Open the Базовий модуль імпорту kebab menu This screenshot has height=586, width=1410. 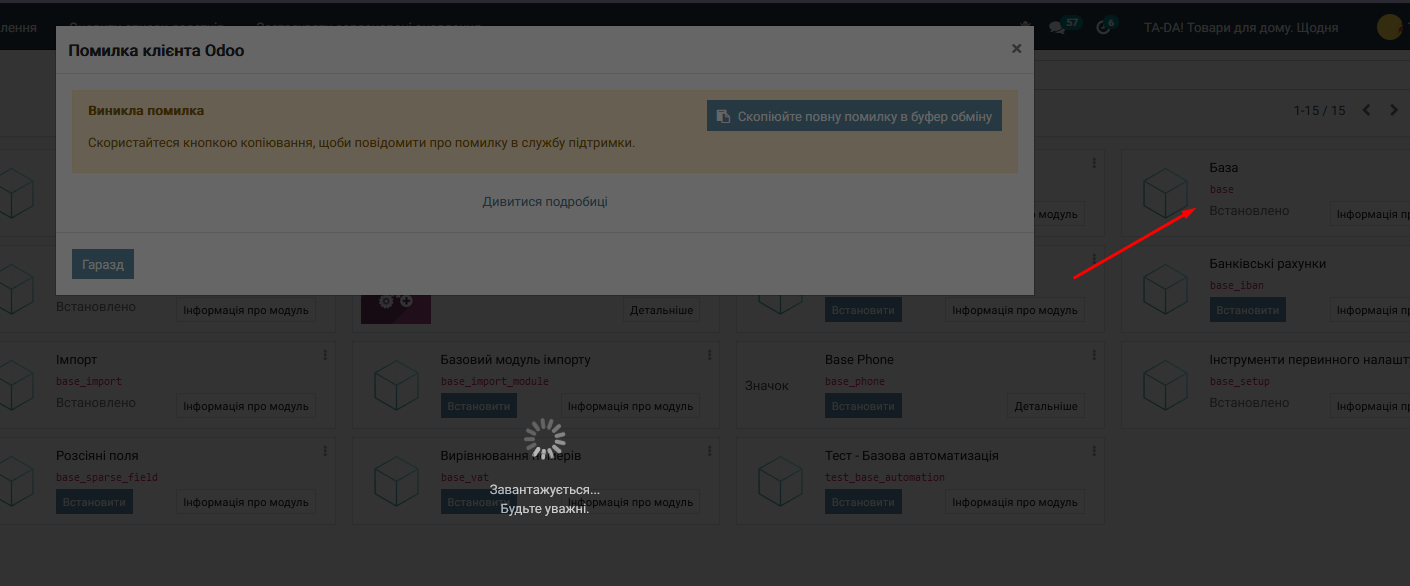[710, 355]
